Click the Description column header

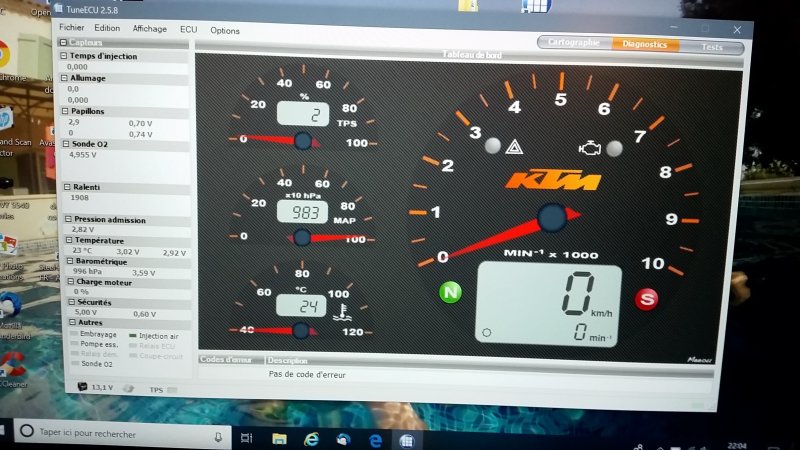point(287,361)
